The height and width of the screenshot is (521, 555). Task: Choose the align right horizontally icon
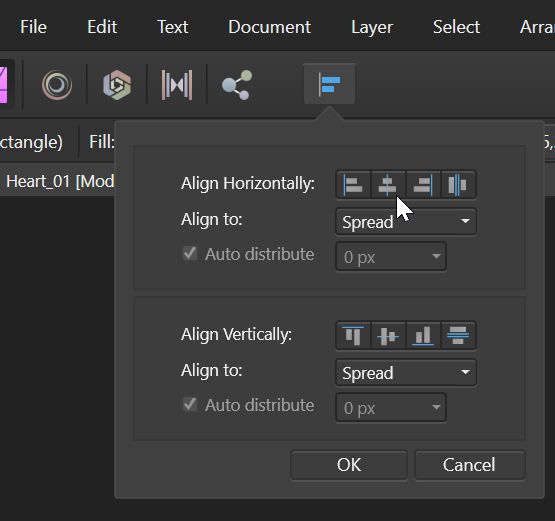423,184
